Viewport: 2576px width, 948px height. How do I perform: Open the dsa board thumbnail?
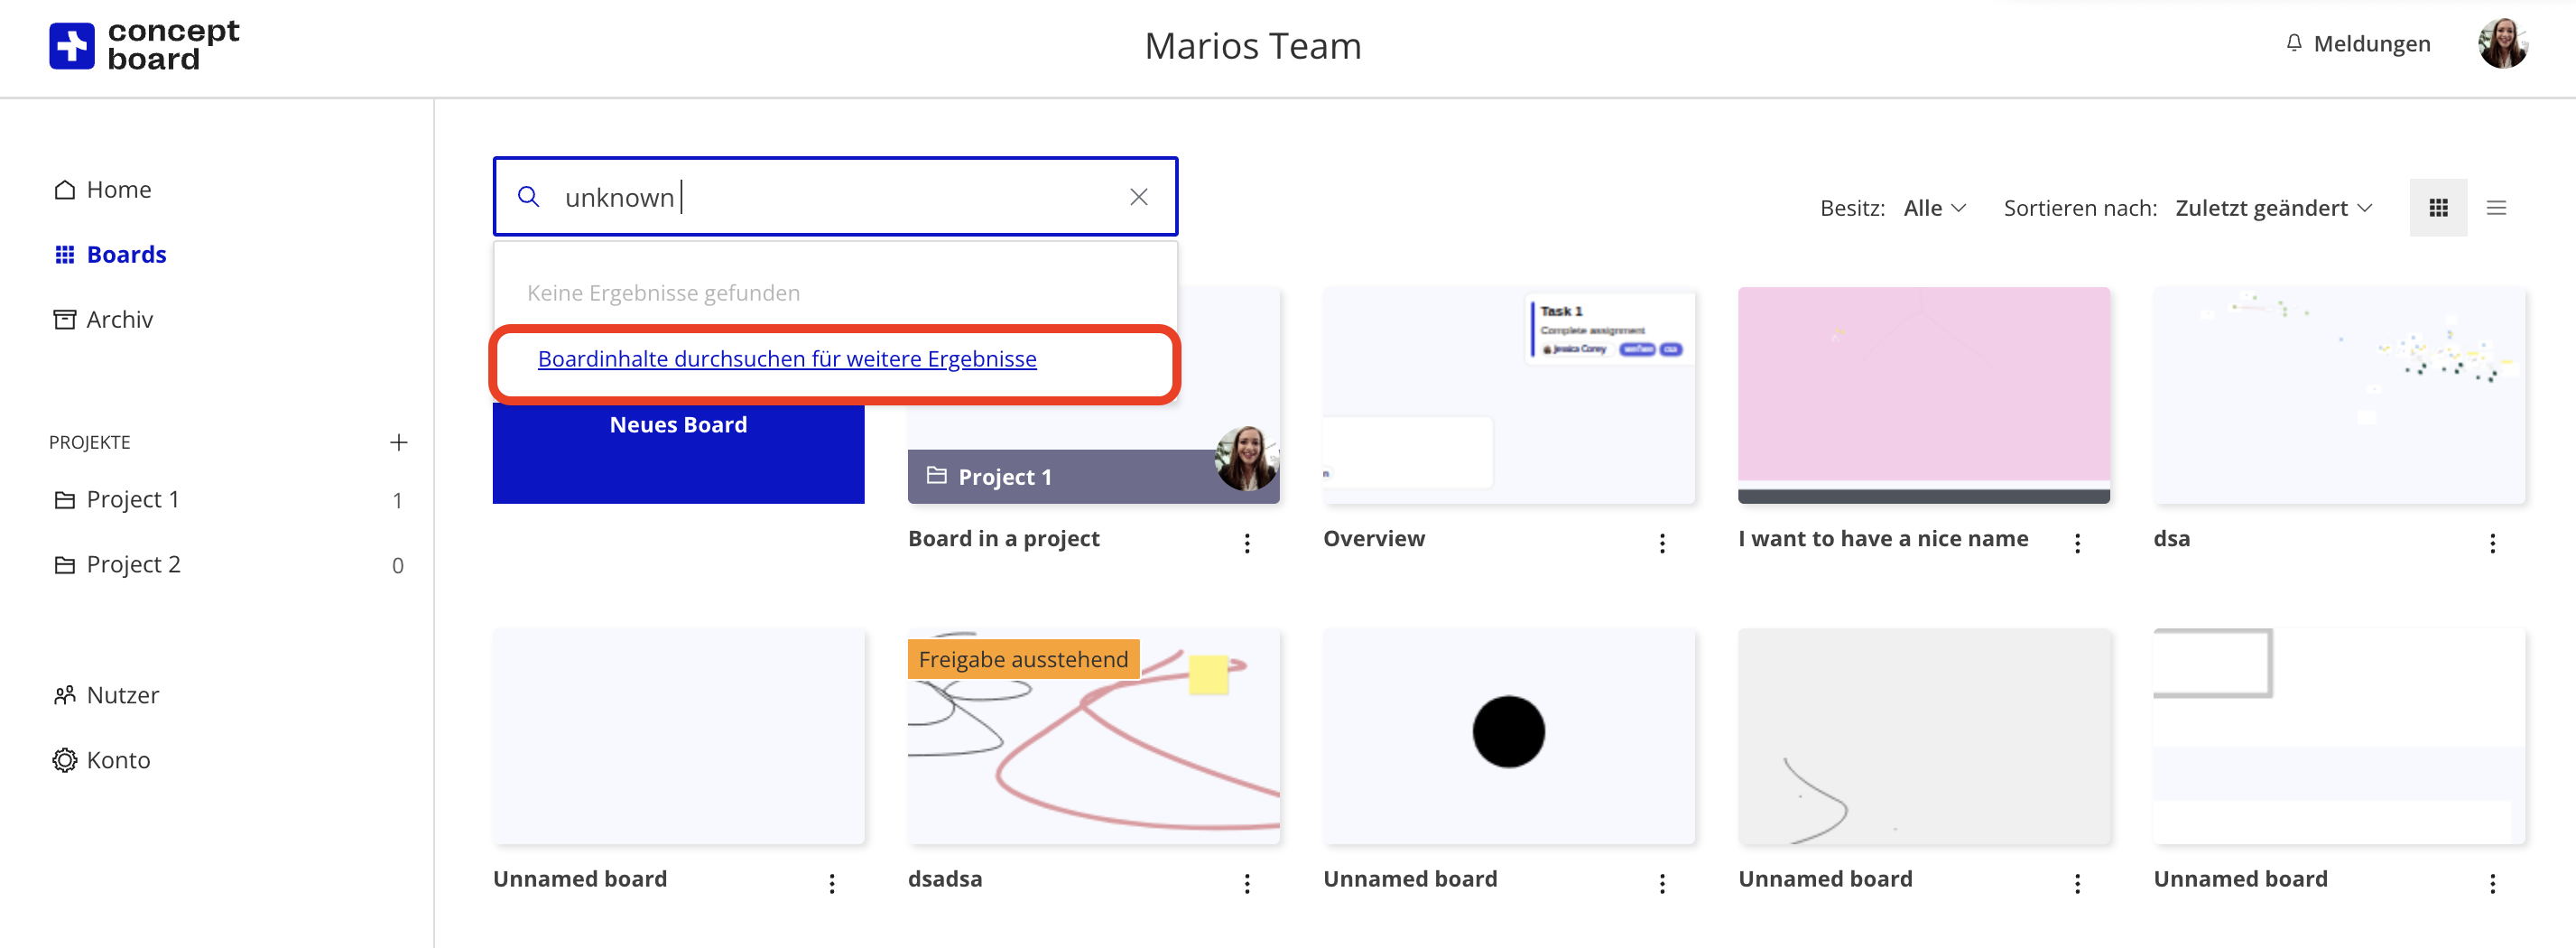click(x=2338, y=395)
